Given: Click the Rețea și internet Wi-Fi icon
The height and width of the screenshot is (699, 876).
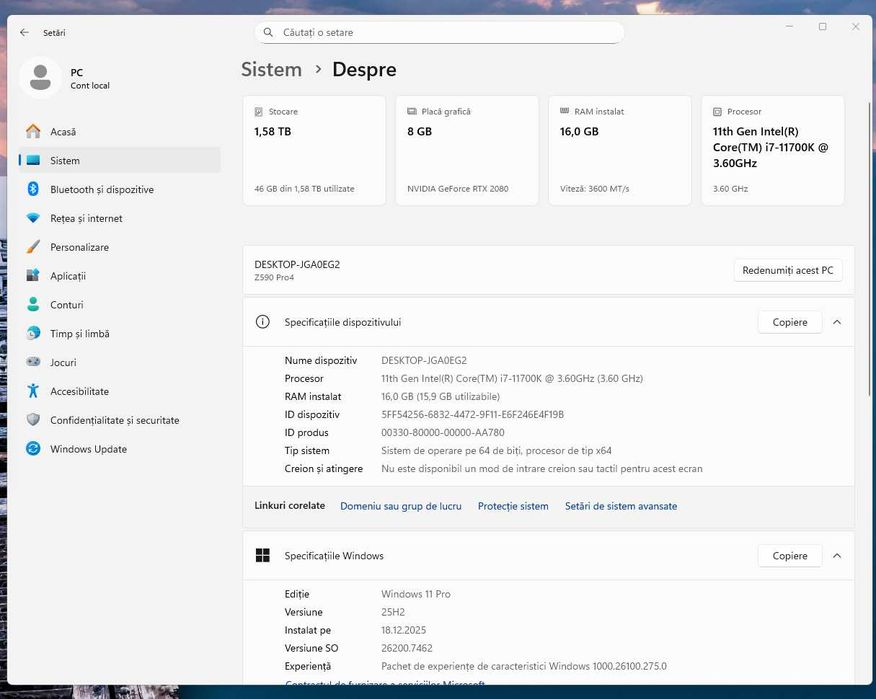Looking at the screenshot, I should (x=33, y=218).
